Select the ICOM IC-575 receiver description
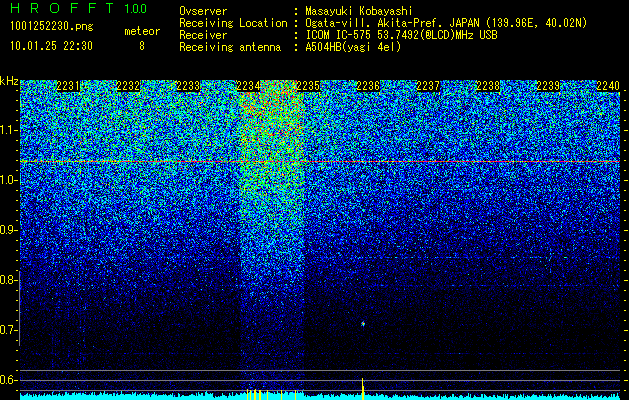The width and height of the screenshot is (629, 400). pos(401,35)
